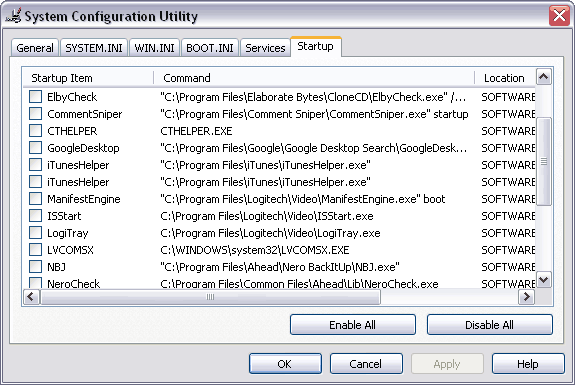Select the Startup tab

[x=315, y=47]
